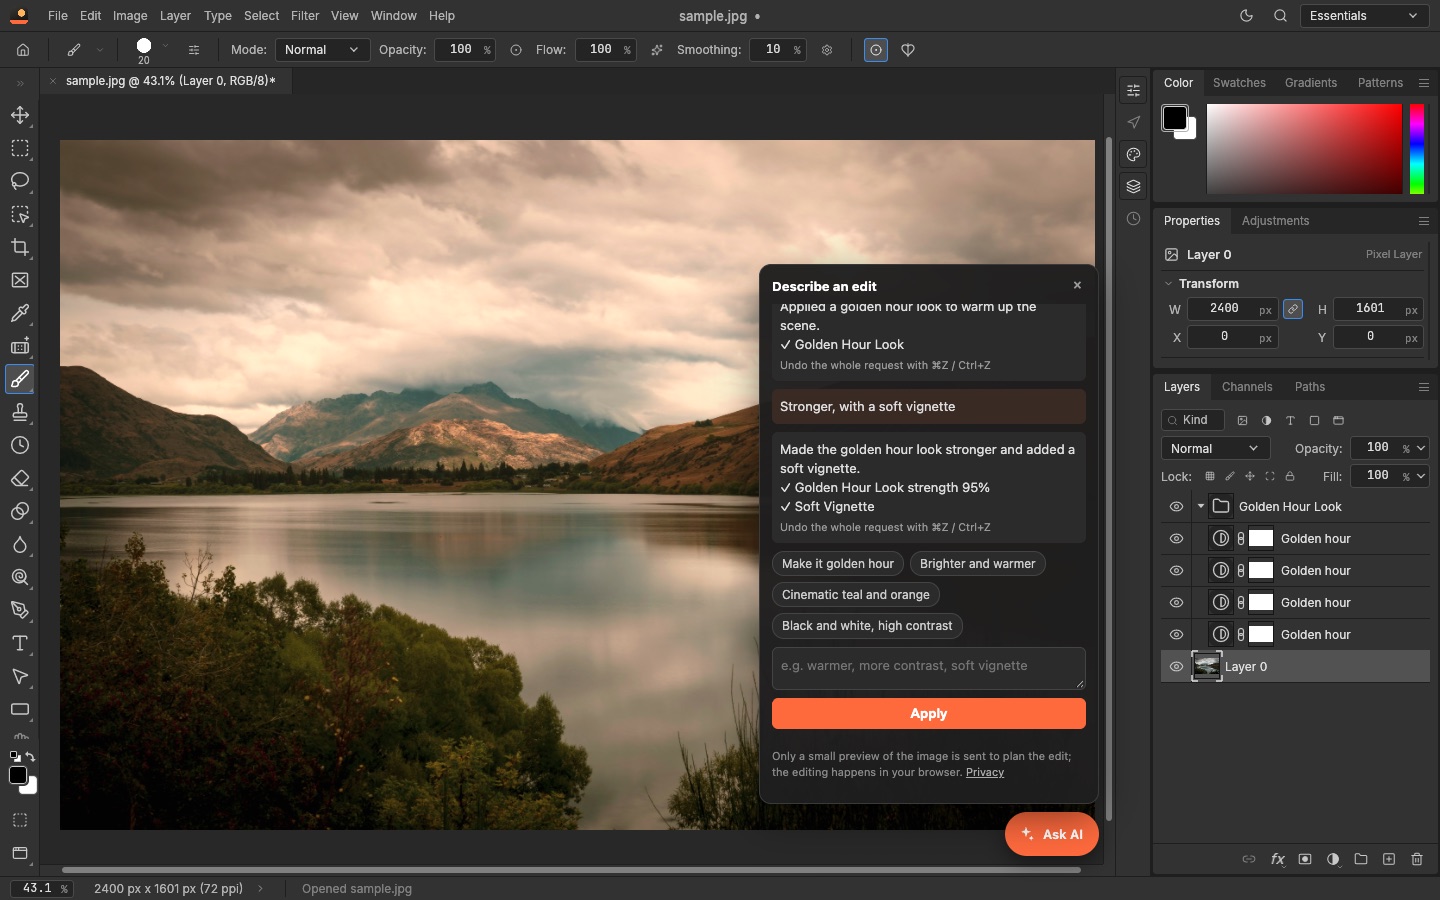Hide Layer 0 visibility eye

click(1176, 667)
